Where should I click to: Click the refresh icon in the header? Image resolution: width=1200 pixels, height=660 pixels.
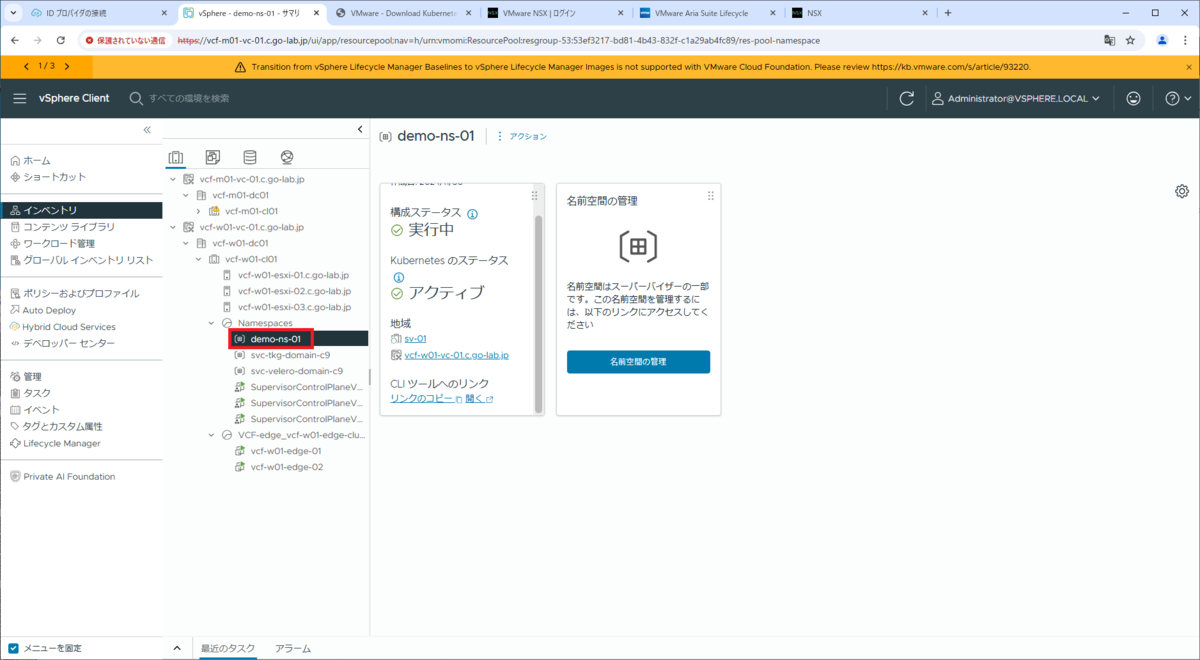pyautogui.click(x=907, y=98)
